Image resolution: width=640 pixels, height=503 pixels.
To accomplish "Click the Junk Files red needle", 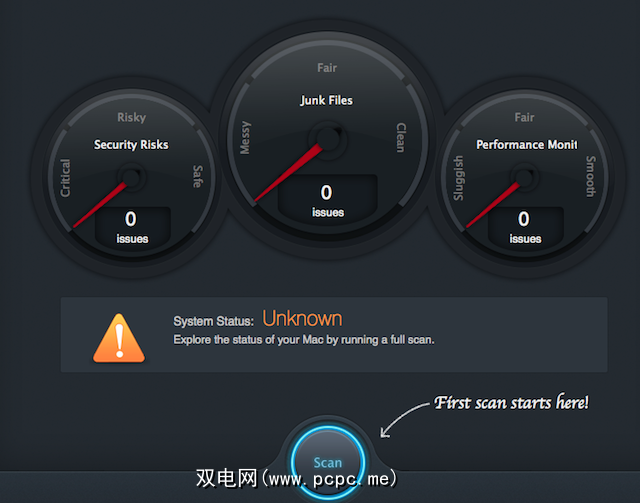I will (289, 172).
